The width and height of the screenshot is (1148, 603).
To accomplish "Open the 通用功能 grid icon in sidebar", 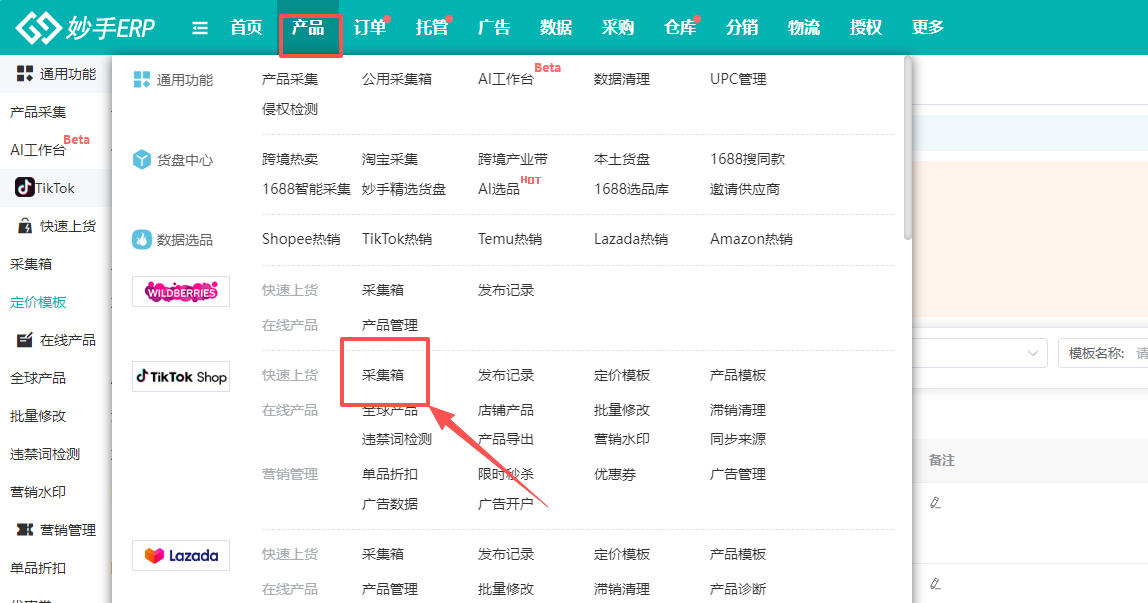I will pos(25,73).
